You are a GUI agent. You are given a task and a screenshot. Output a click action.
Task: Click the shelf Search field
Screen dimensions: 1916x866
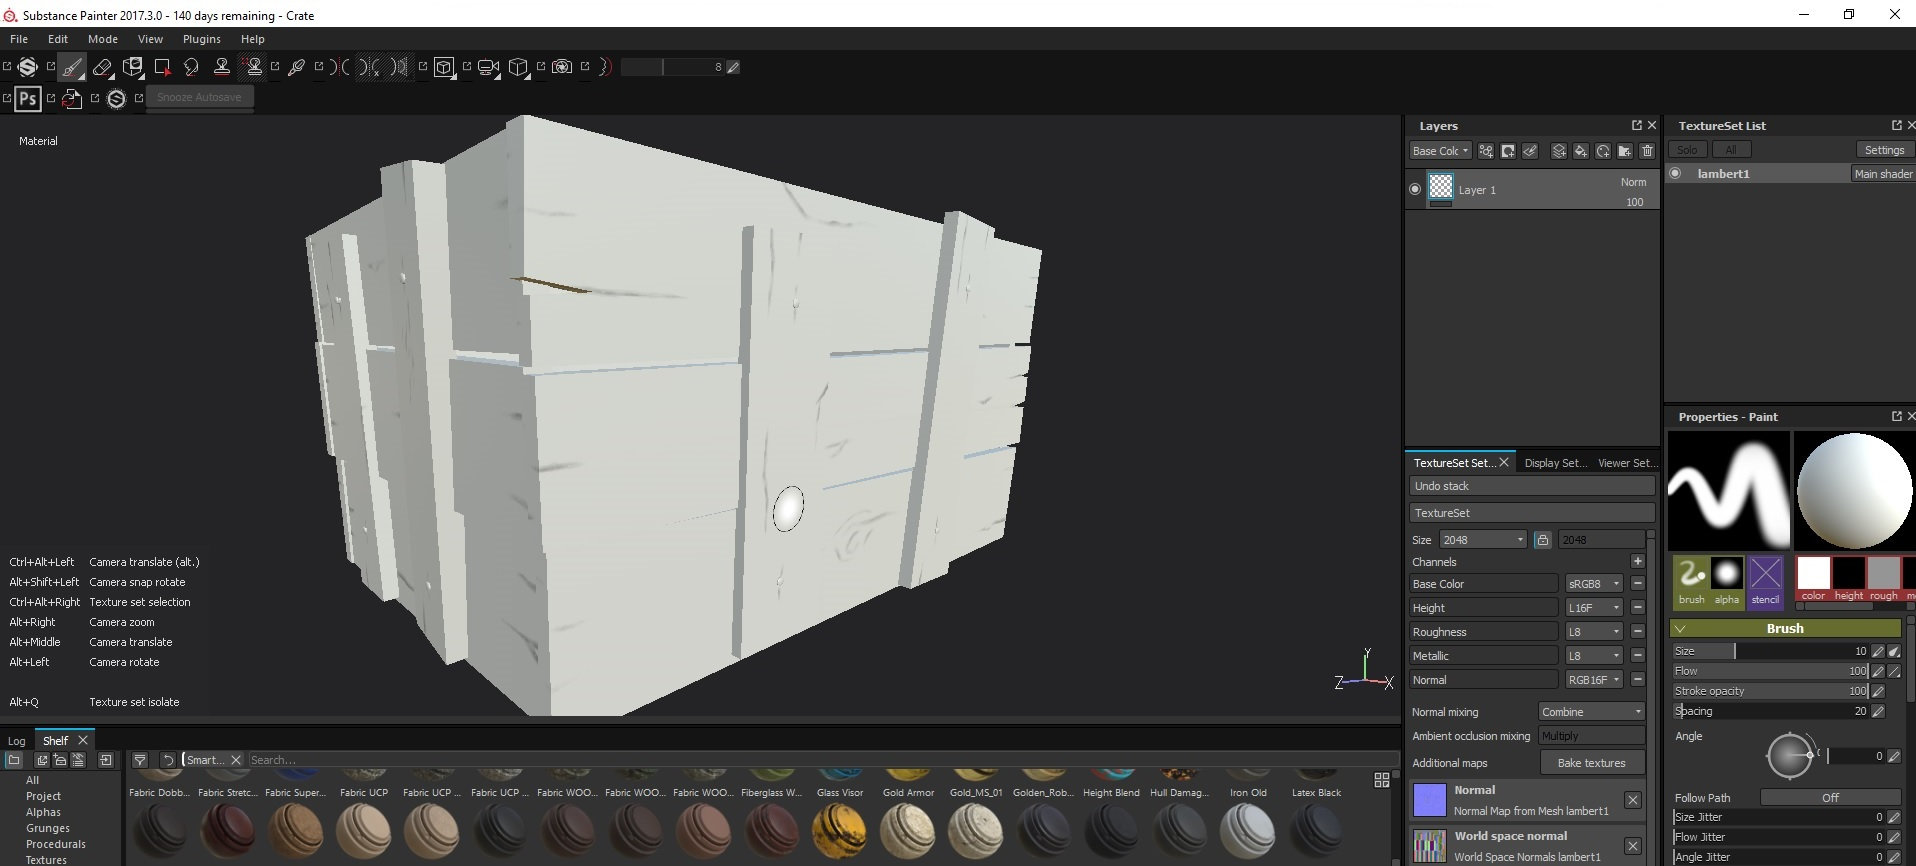[820, 760]
